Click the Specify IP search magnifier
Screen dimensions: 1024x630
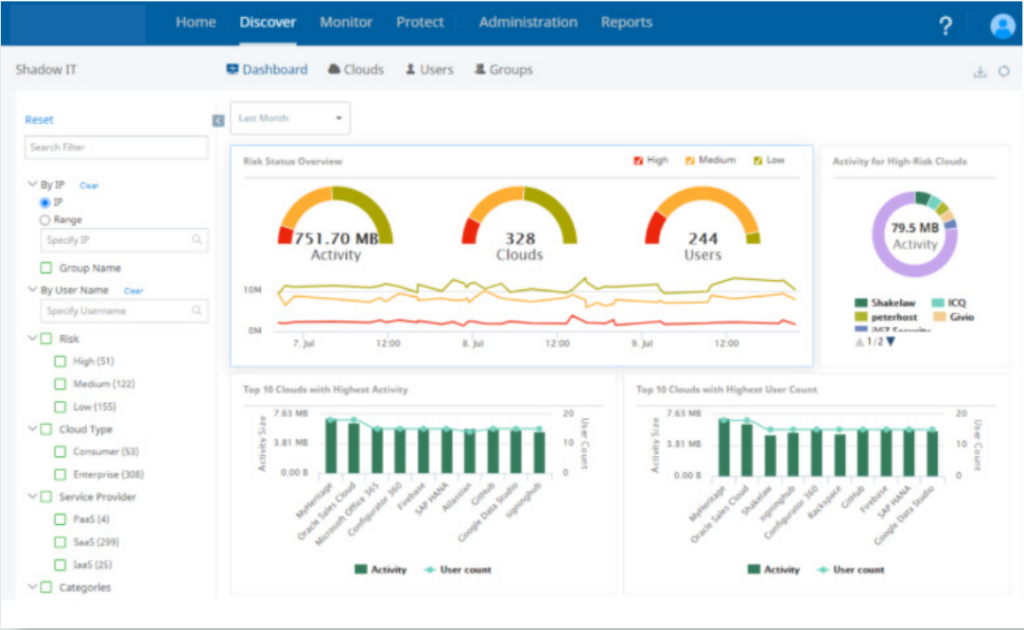coord(197,240)
